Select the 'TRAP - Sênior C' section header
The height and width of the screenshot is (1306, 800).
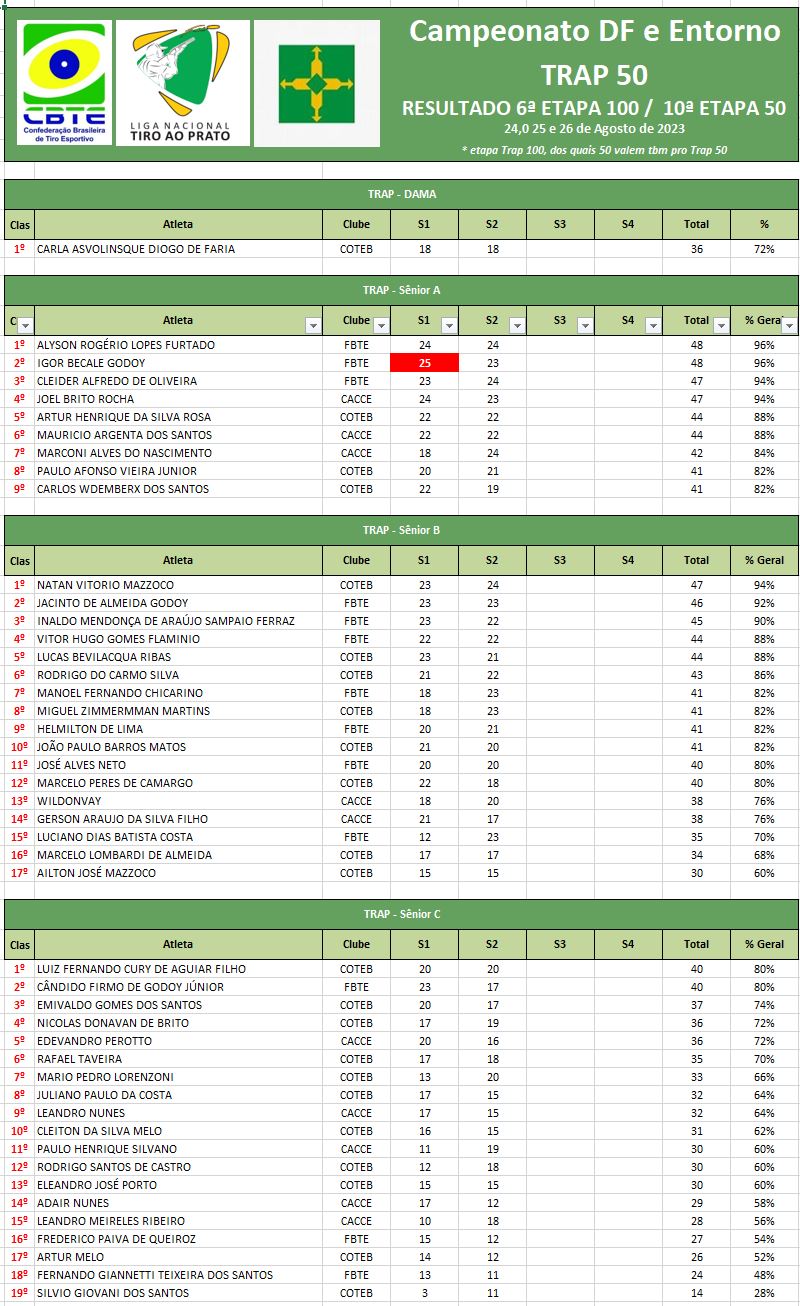click(x=401, y=914)
